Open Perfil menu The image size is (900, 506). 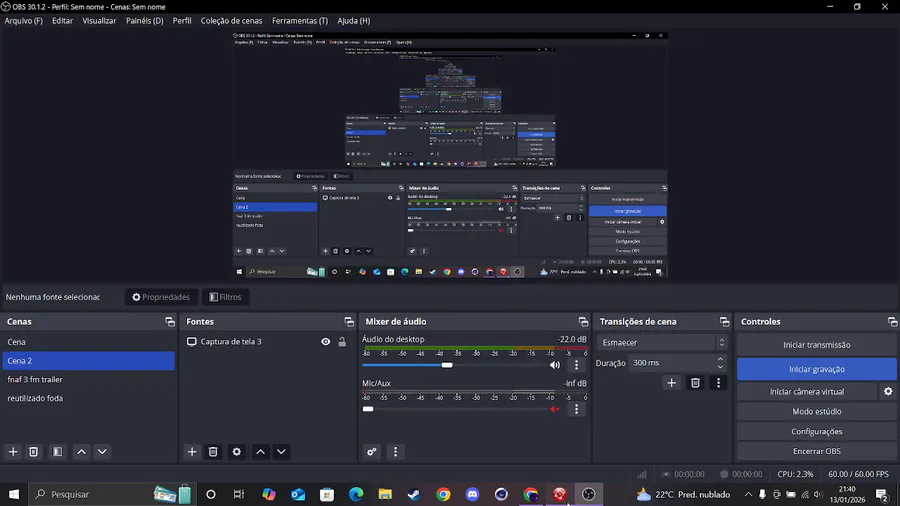182,21
